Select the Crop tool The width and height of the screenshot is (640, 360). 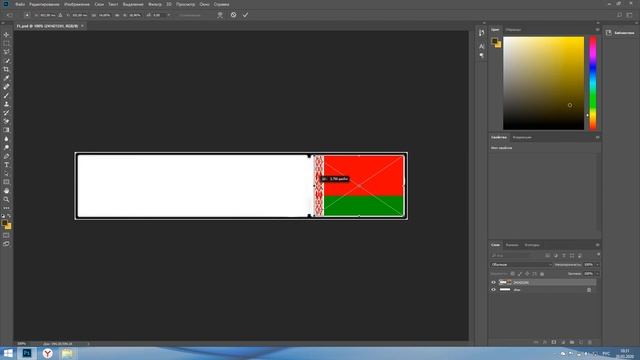tap(6, 69)
